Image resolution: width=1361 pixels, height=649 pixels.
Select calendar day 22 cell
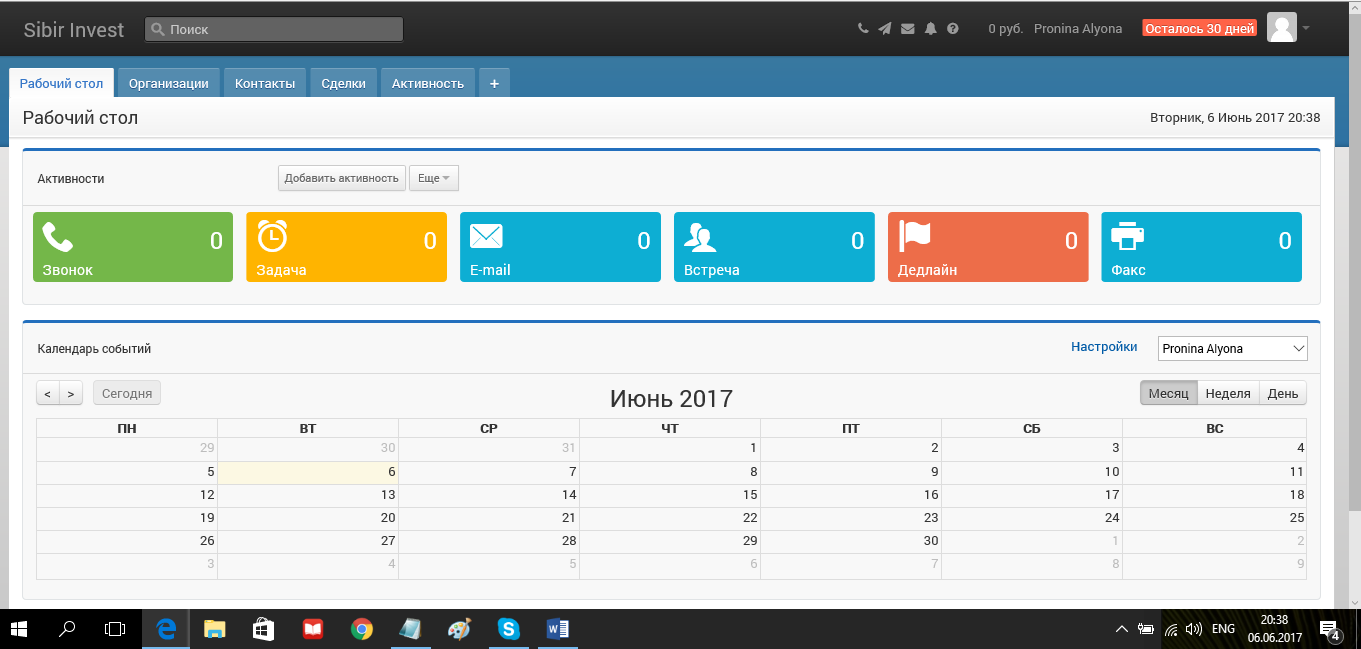point(670,518)
